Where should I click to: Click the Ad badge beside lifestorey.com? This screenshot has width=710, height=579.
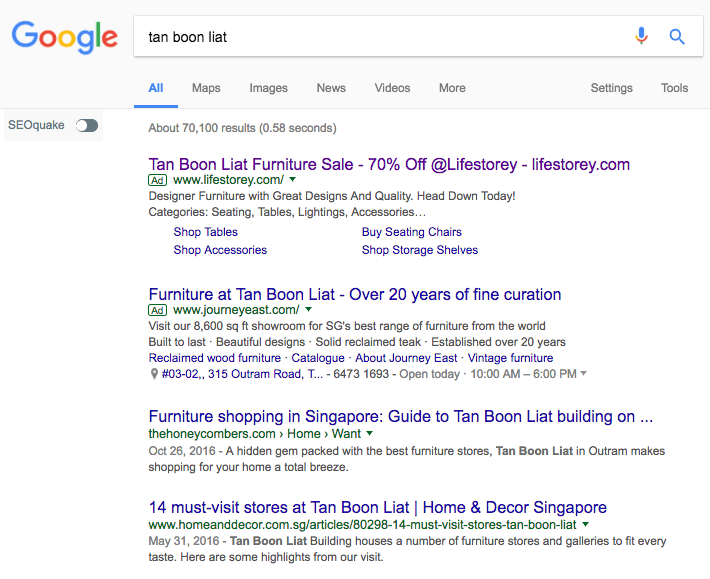coord(157,180)
